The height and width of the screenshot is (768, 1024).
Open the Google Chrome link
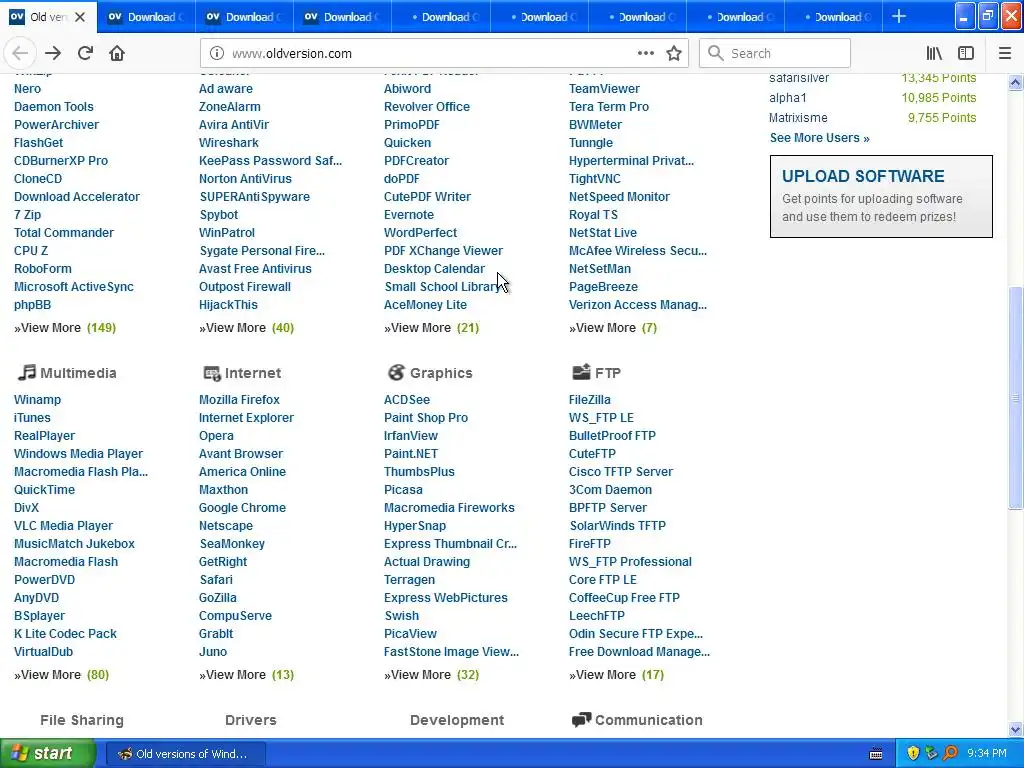coord(242,507)
